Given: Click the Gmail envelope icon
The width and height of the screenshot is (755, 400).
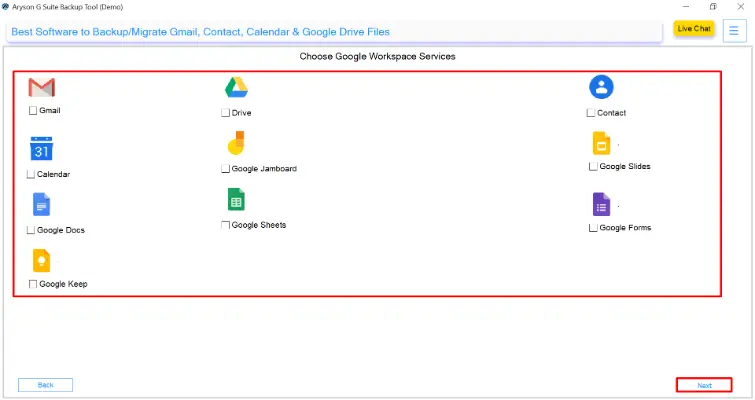Looking at the screenshot, I should tap(41, 87).
